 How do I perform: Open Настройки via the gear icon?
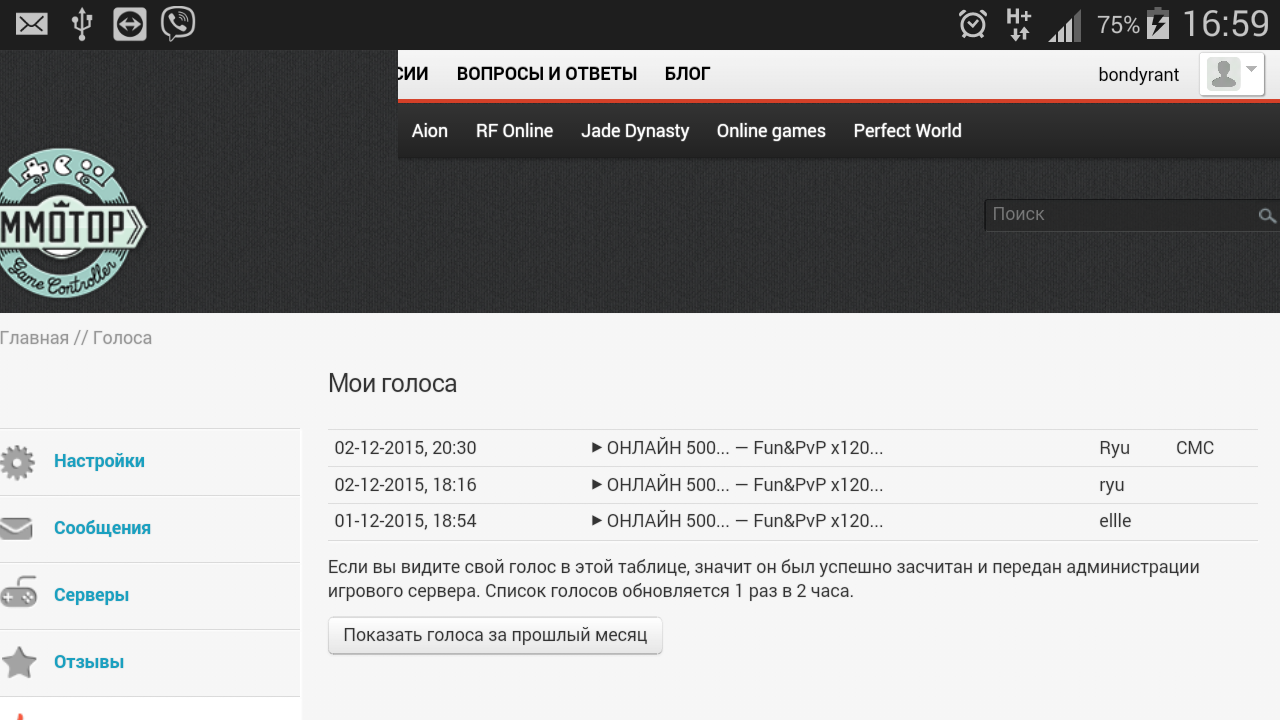click(18, 461)
